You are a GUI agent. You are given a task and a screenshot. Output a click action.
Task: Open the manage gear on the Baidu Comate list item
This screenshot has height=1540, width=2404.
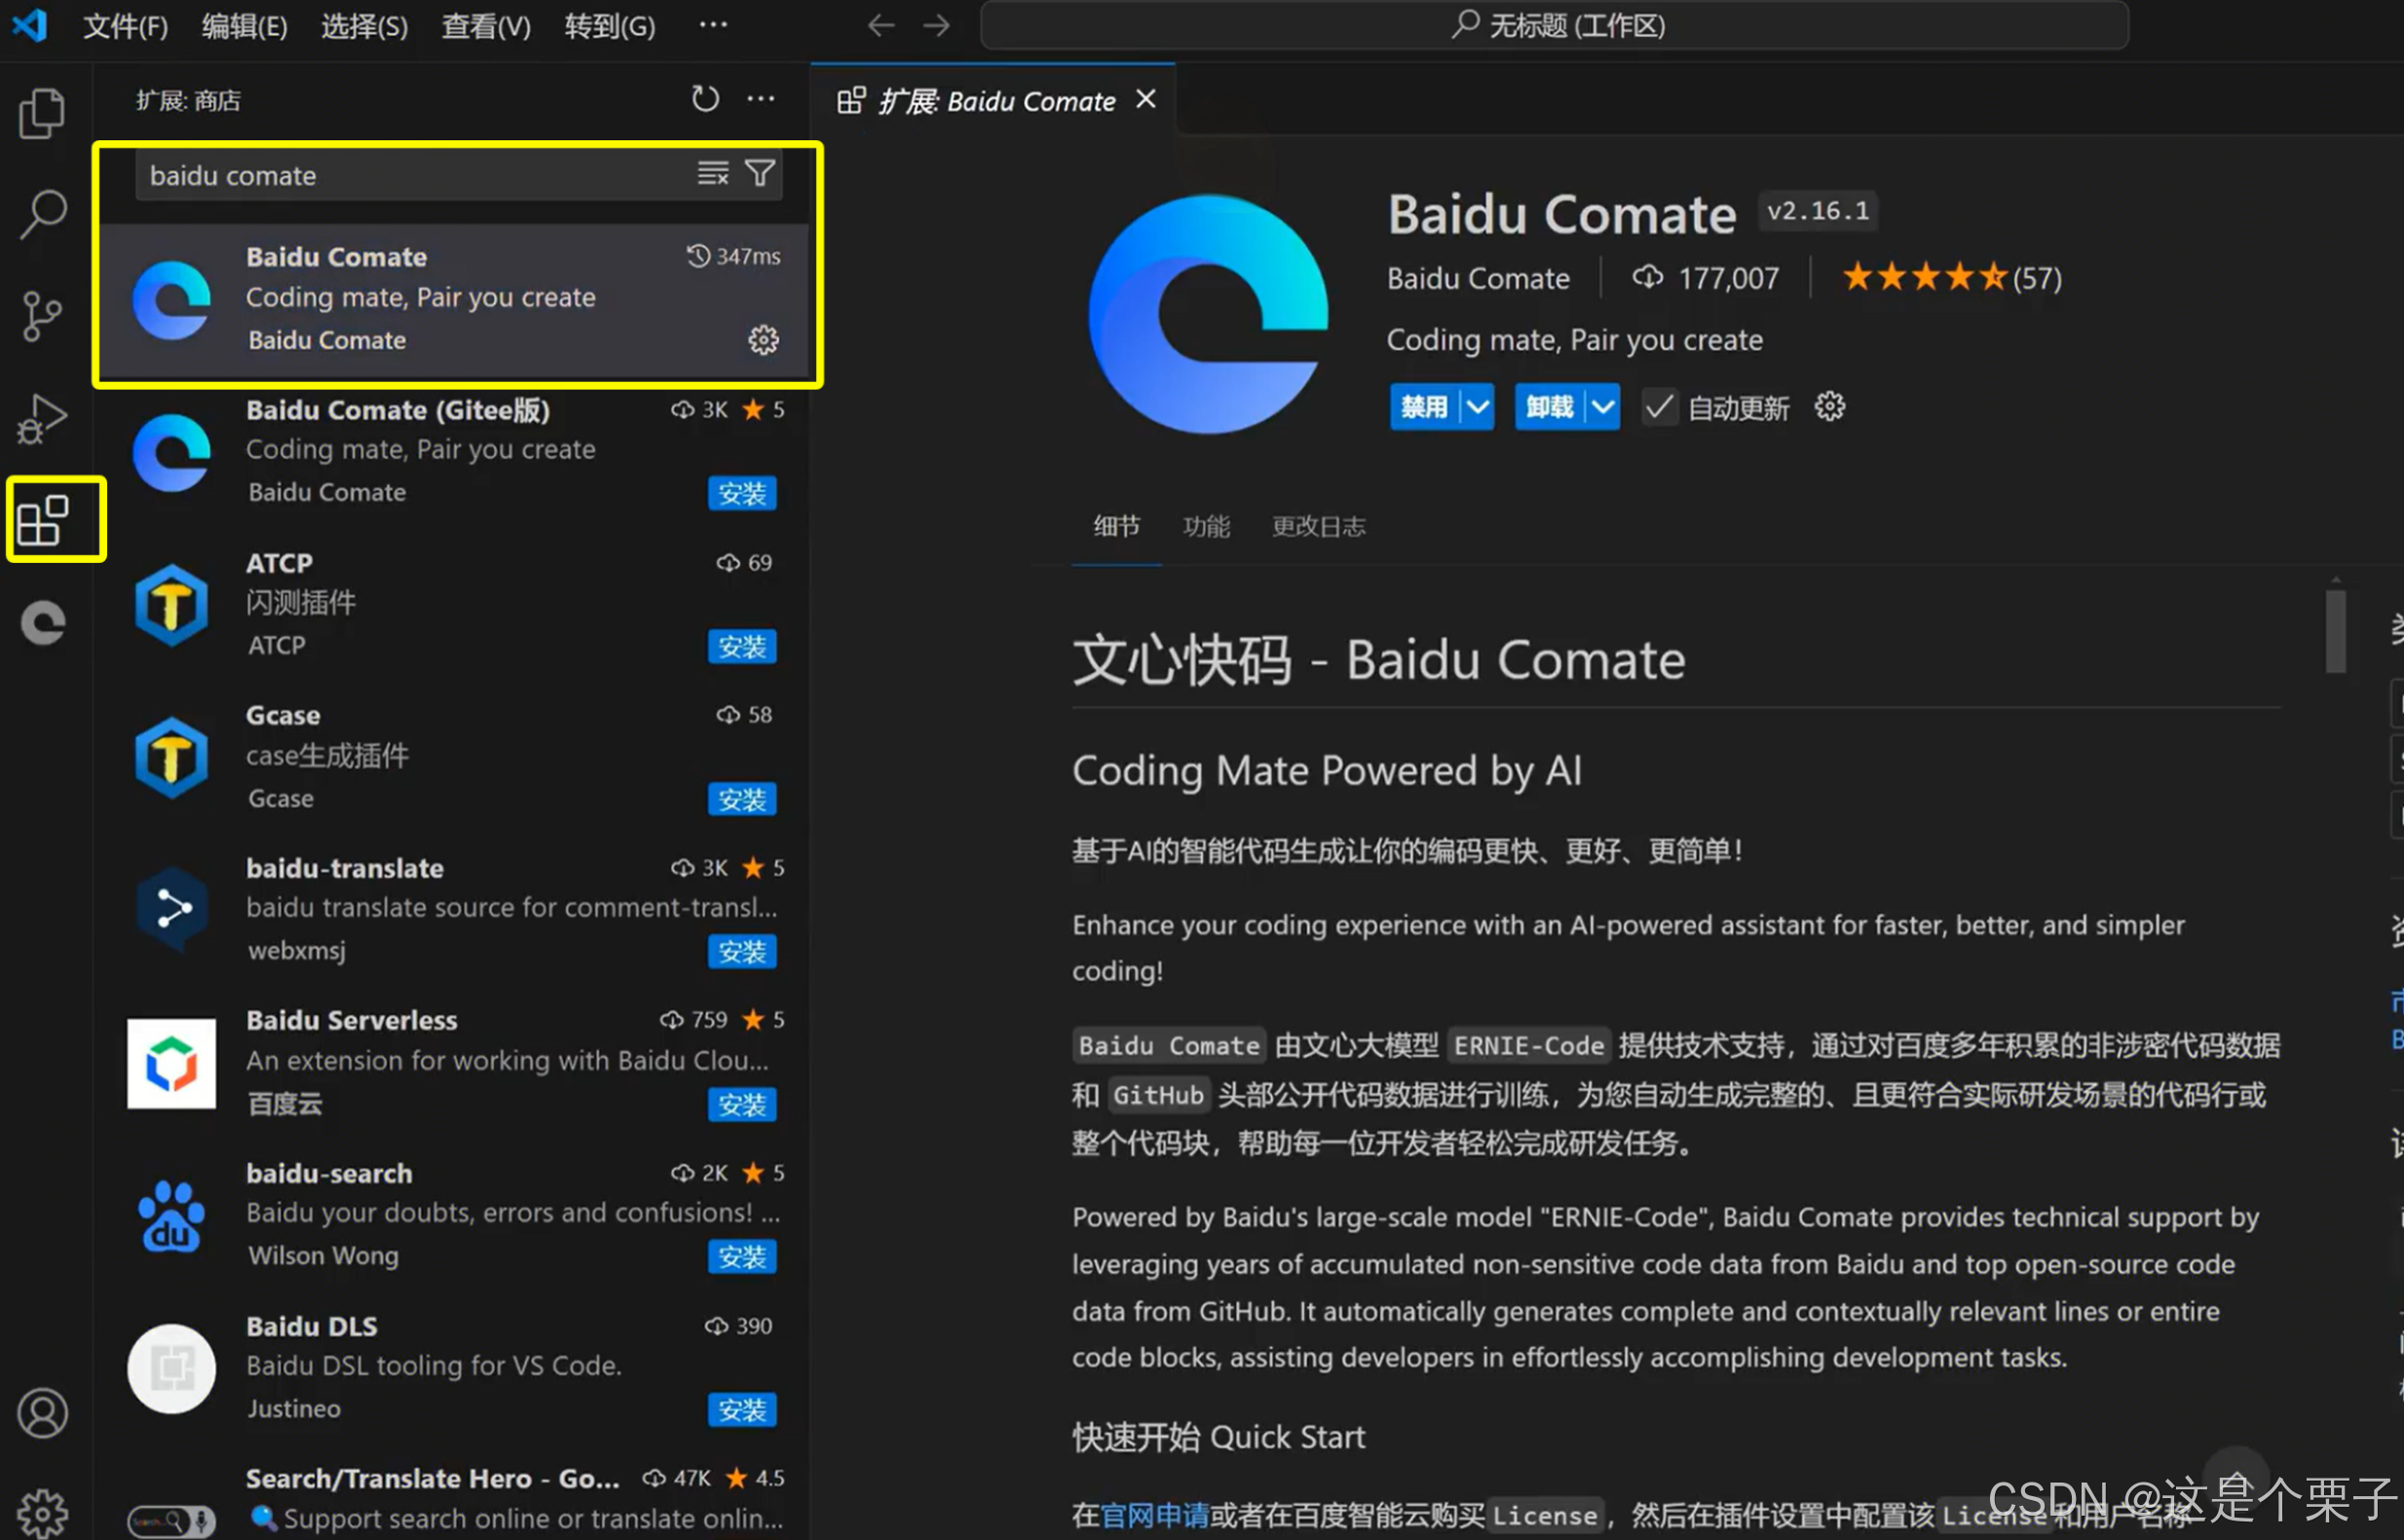(x=763, y=340)
